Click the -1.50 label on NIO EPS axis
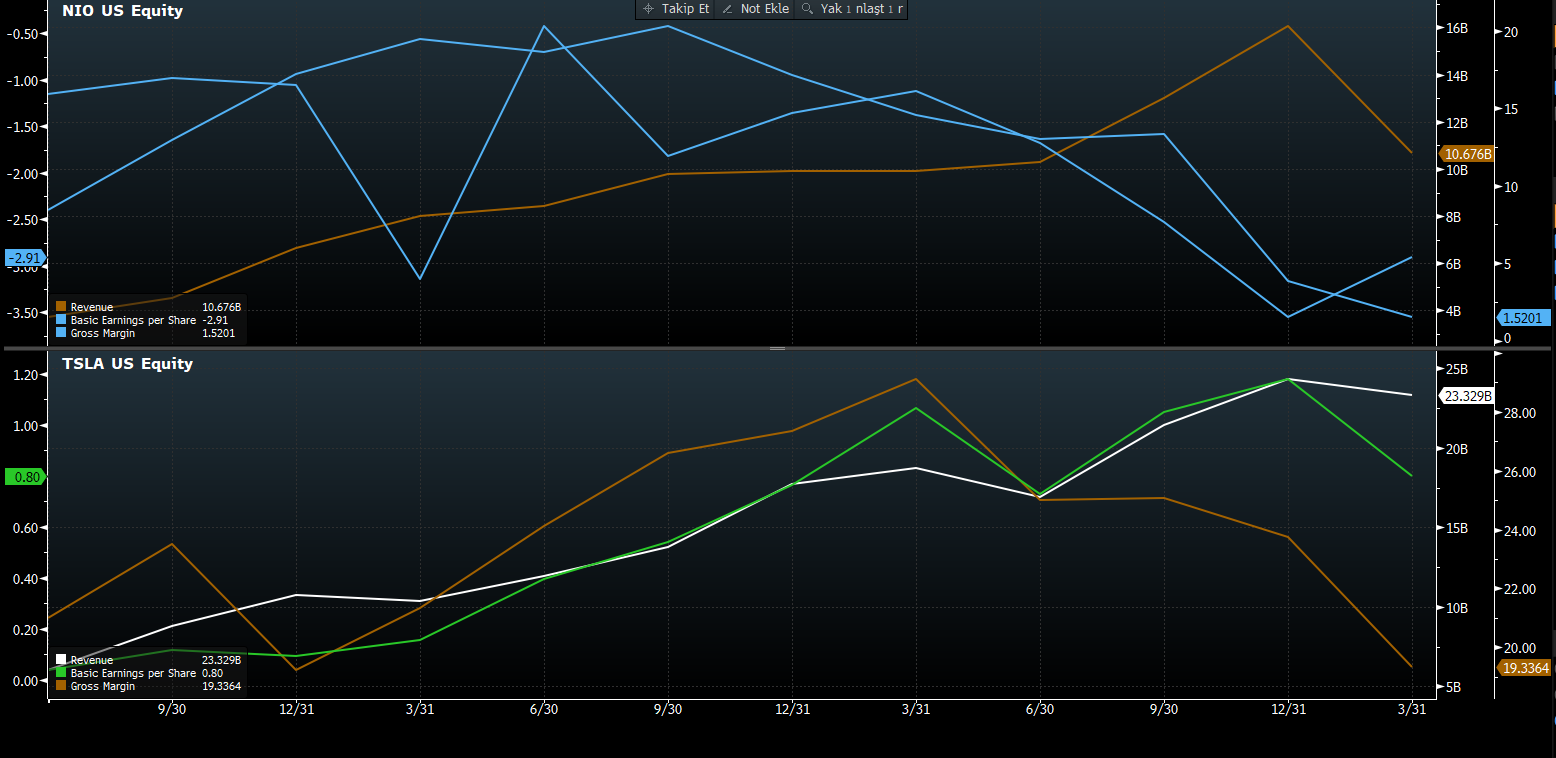Screen dimensions: 1556x758 tap(22, 127)
